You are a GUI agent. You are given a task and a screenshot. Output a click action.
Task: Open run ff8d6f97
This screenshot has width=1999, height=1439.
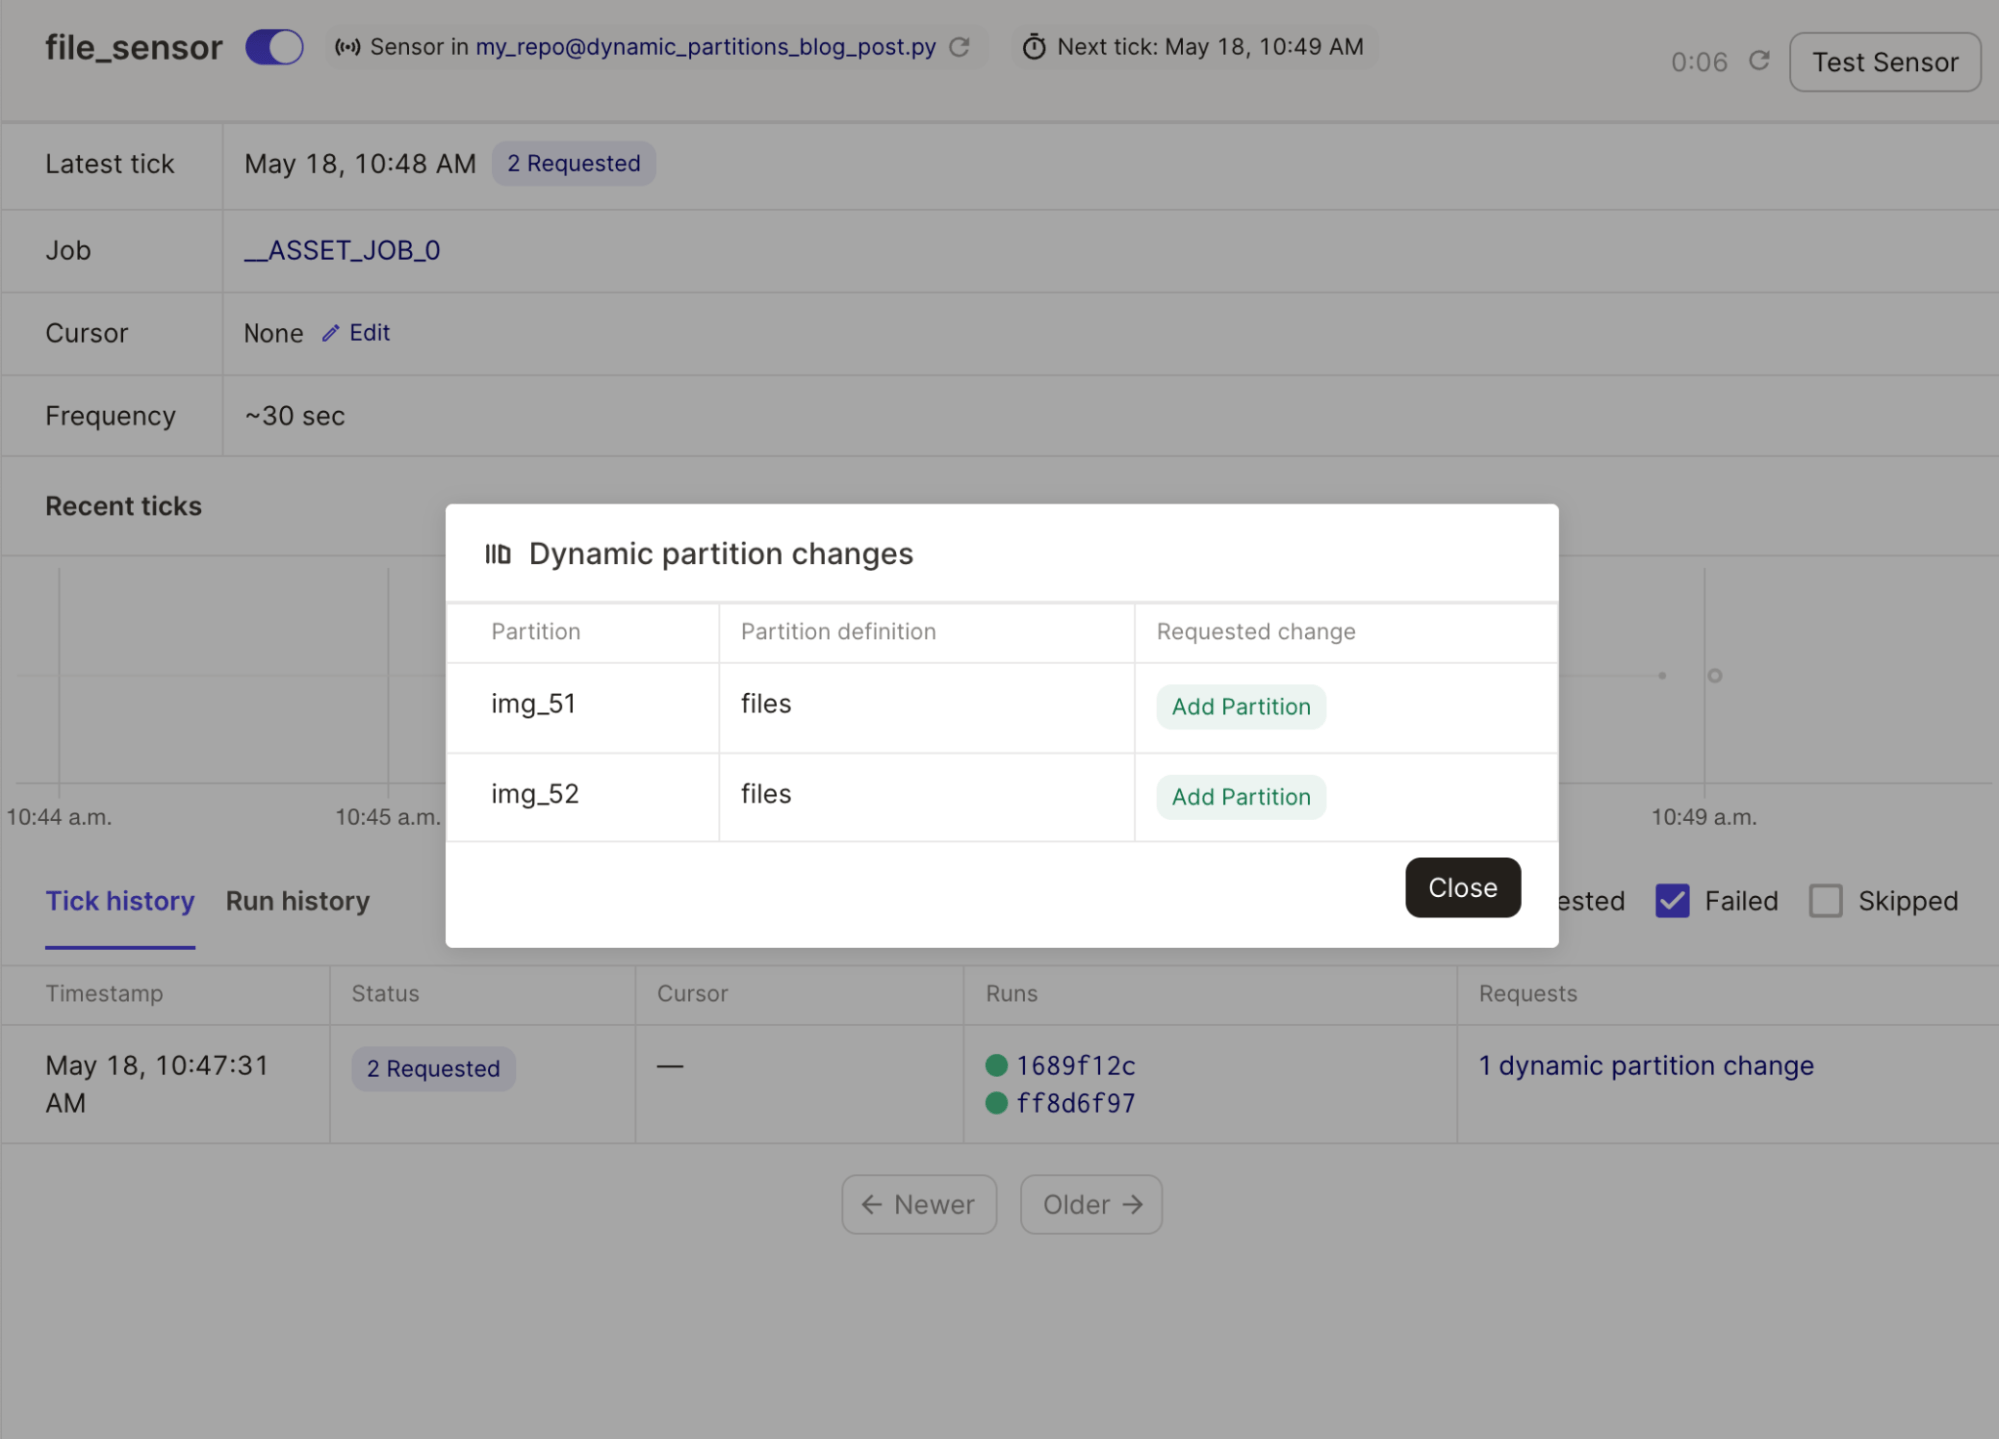tap(1076, 1103)
